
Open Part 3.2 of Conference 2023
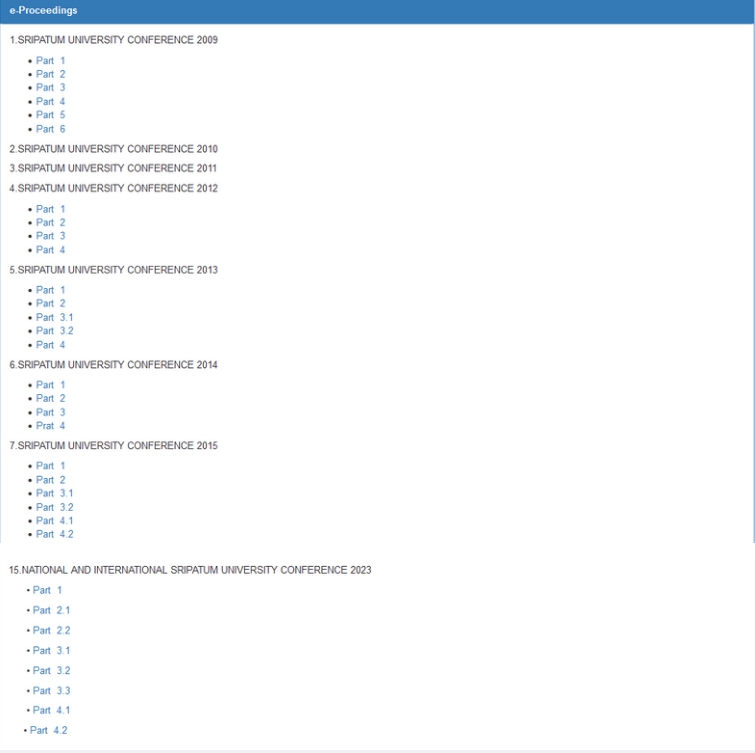52,671
